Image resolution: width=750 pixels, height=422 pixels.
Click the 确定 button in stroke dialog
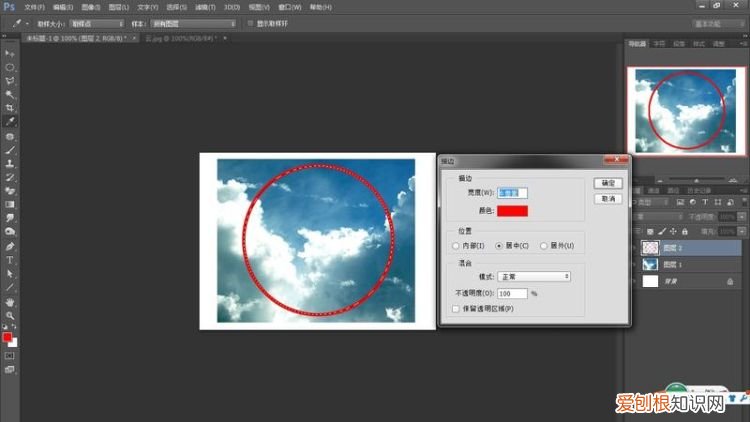[606, 183]
